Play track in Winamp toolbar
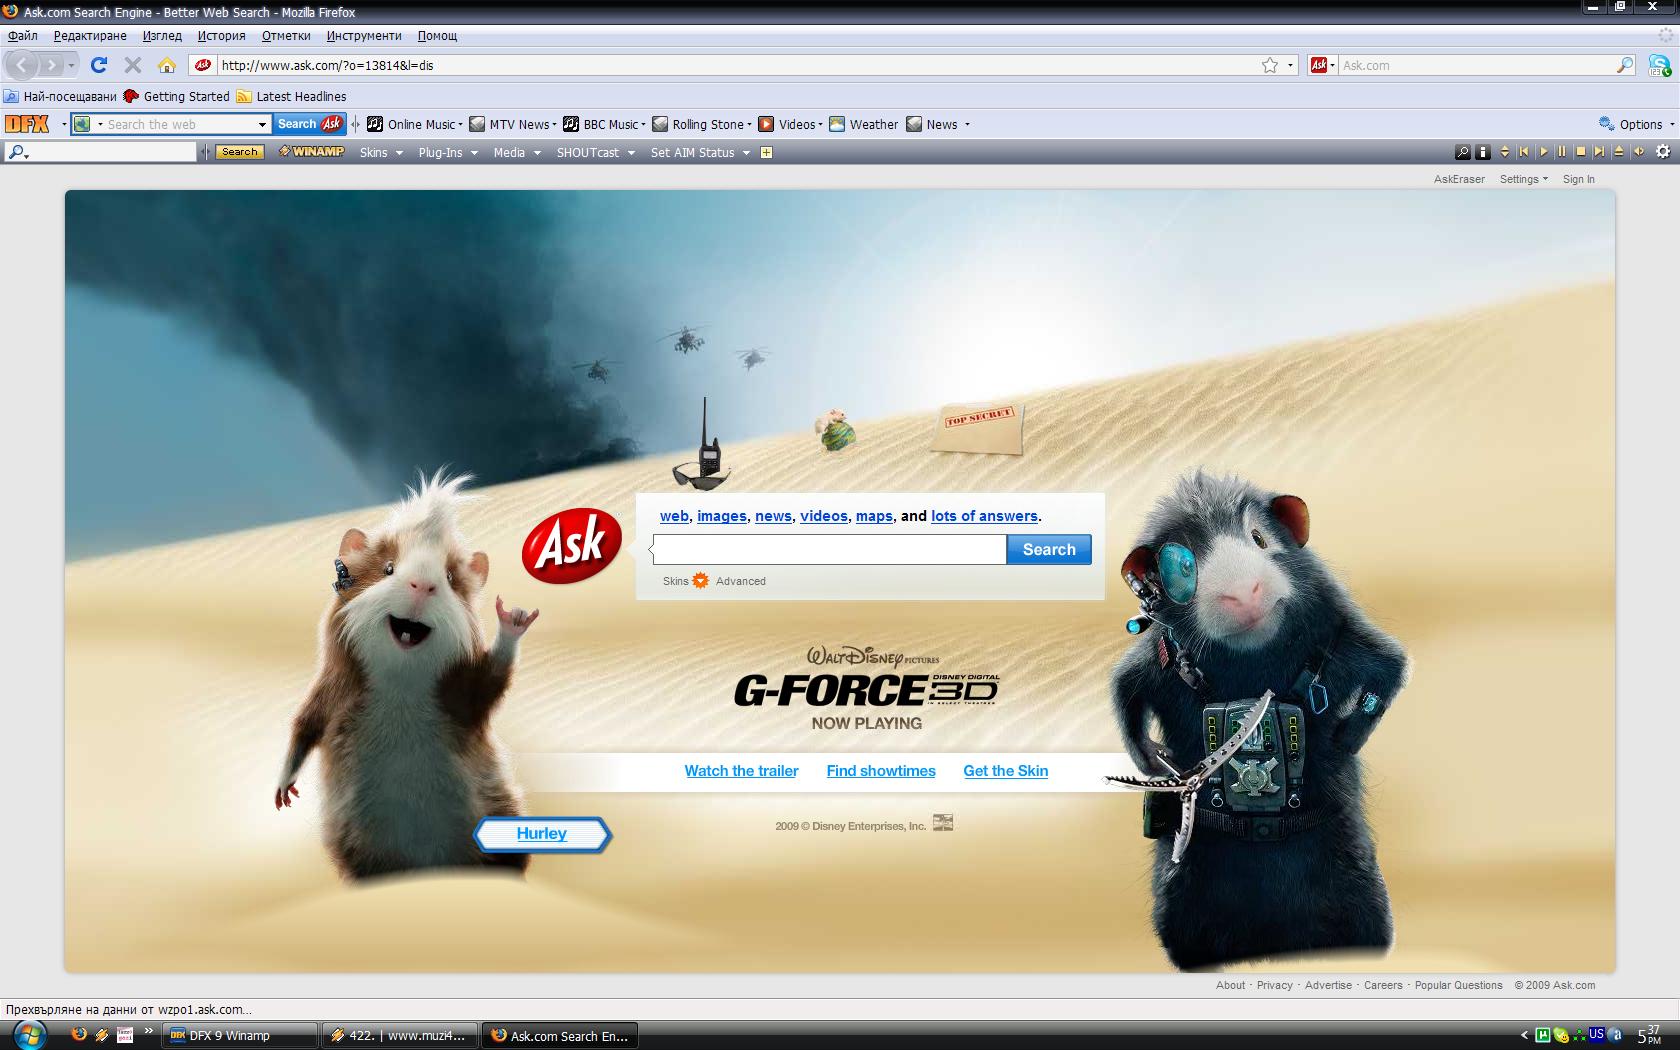Screen dimensions: 1680x1050 point(1543,152)
